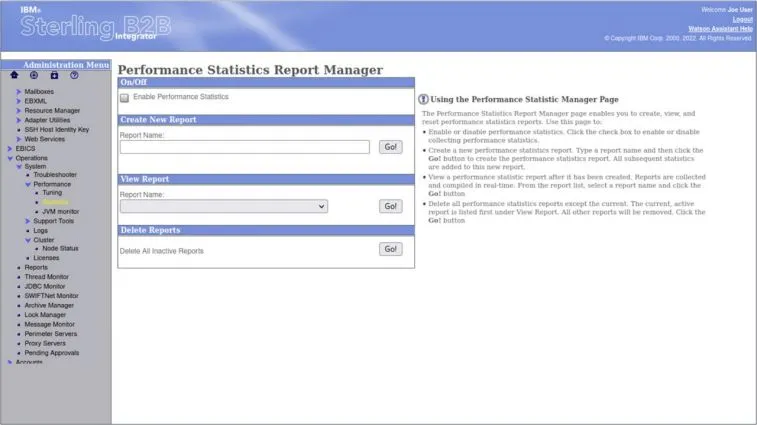
Task: Open Logs menu item
Action: pos(41,230)
